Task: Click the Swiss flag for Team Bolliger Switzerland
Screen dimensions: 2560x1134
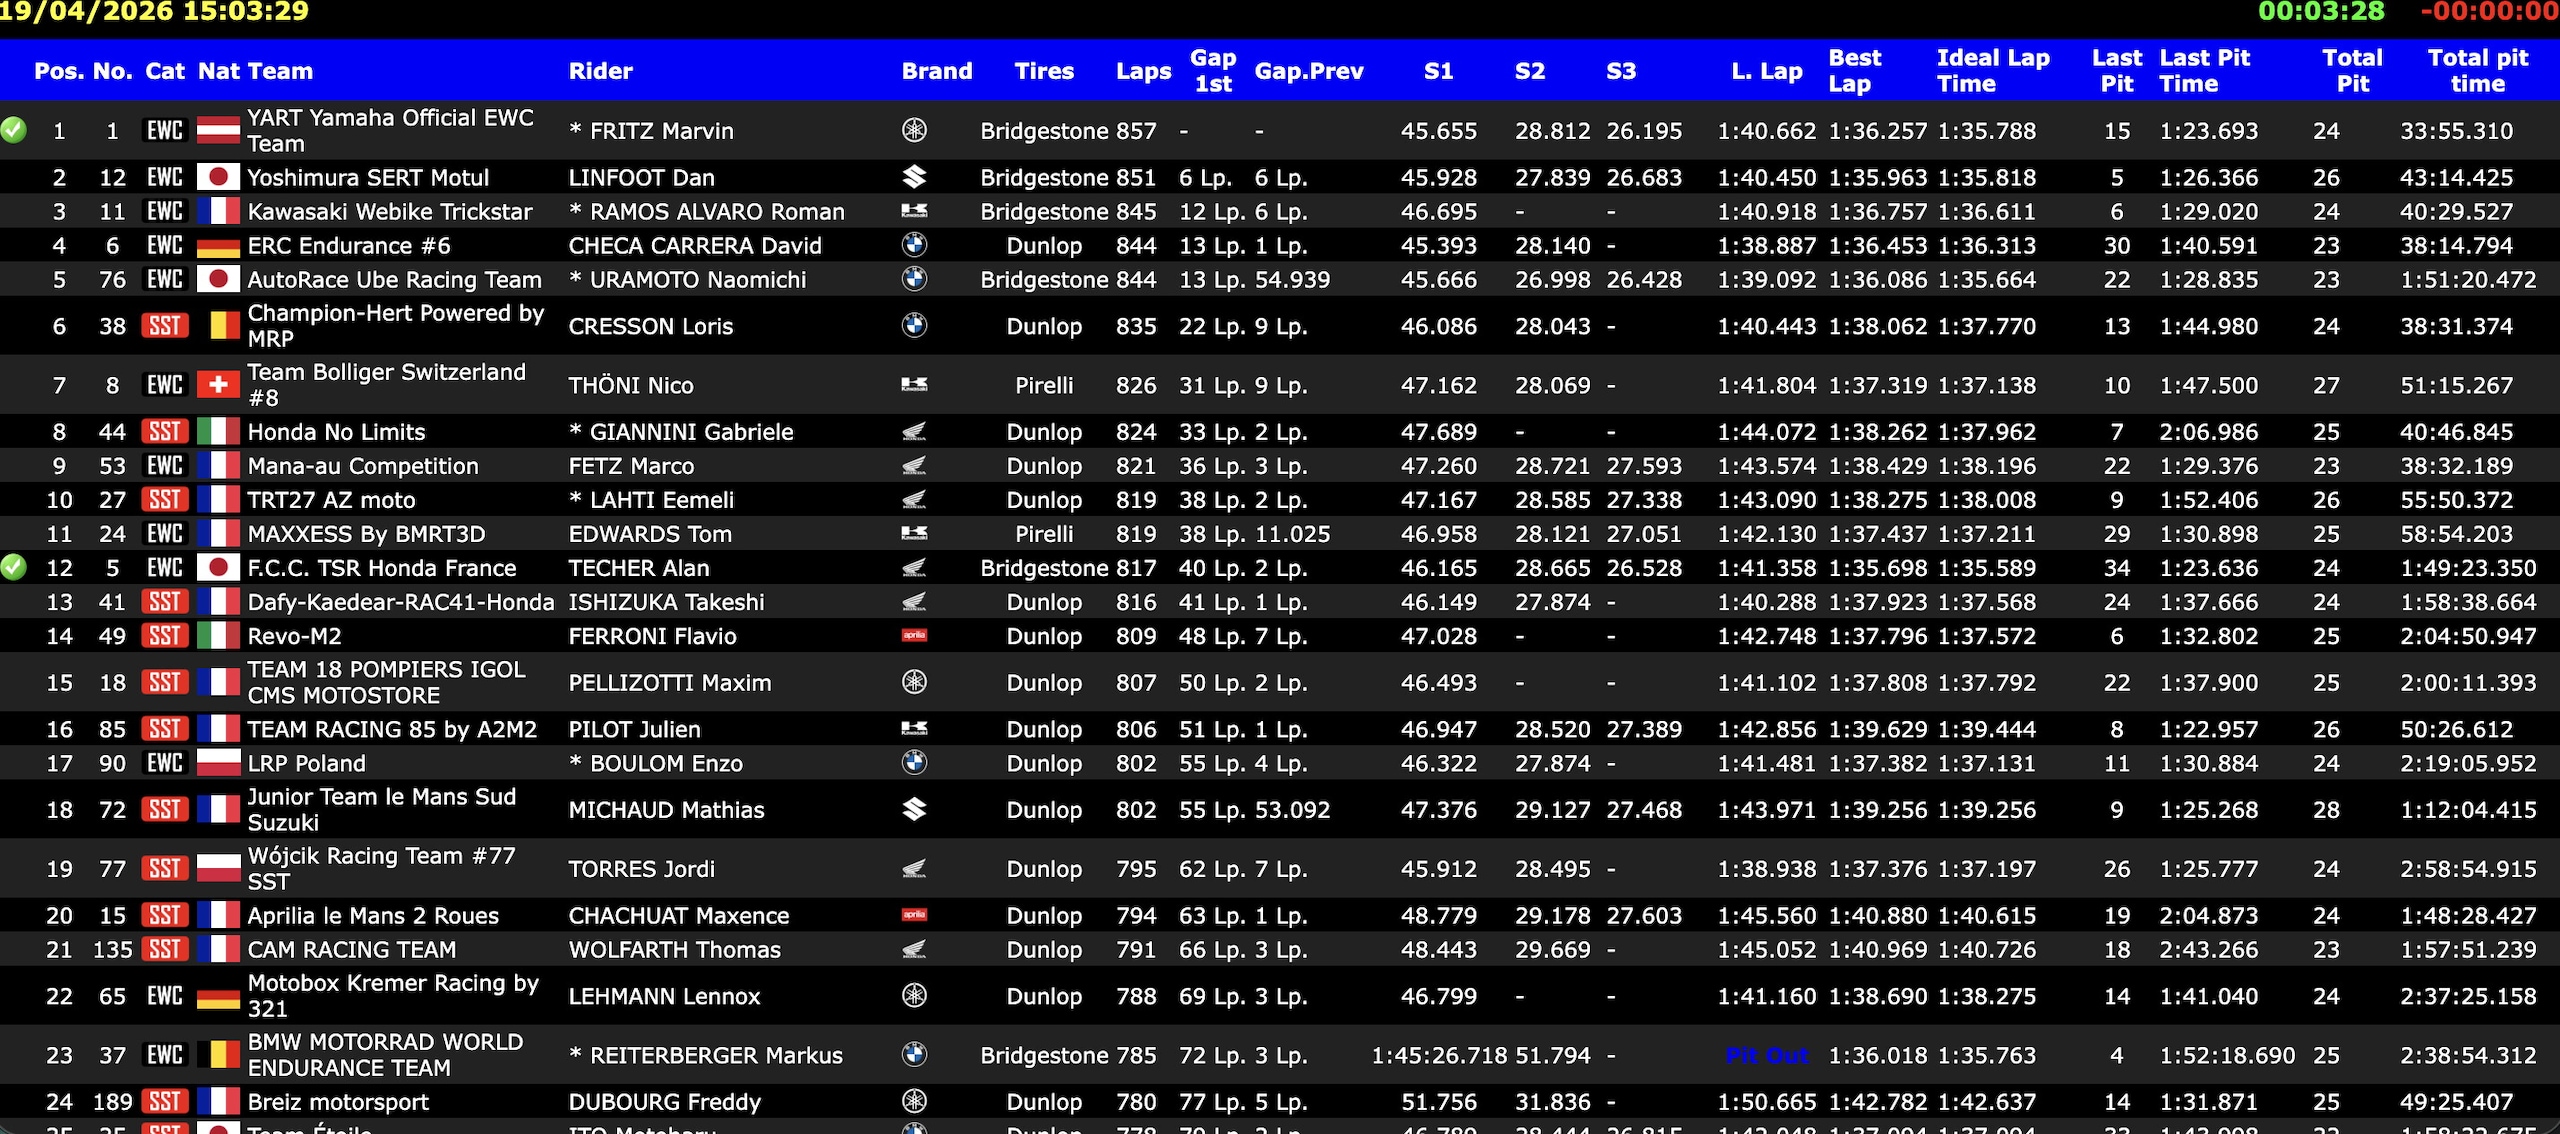Action: coord(218,385)
